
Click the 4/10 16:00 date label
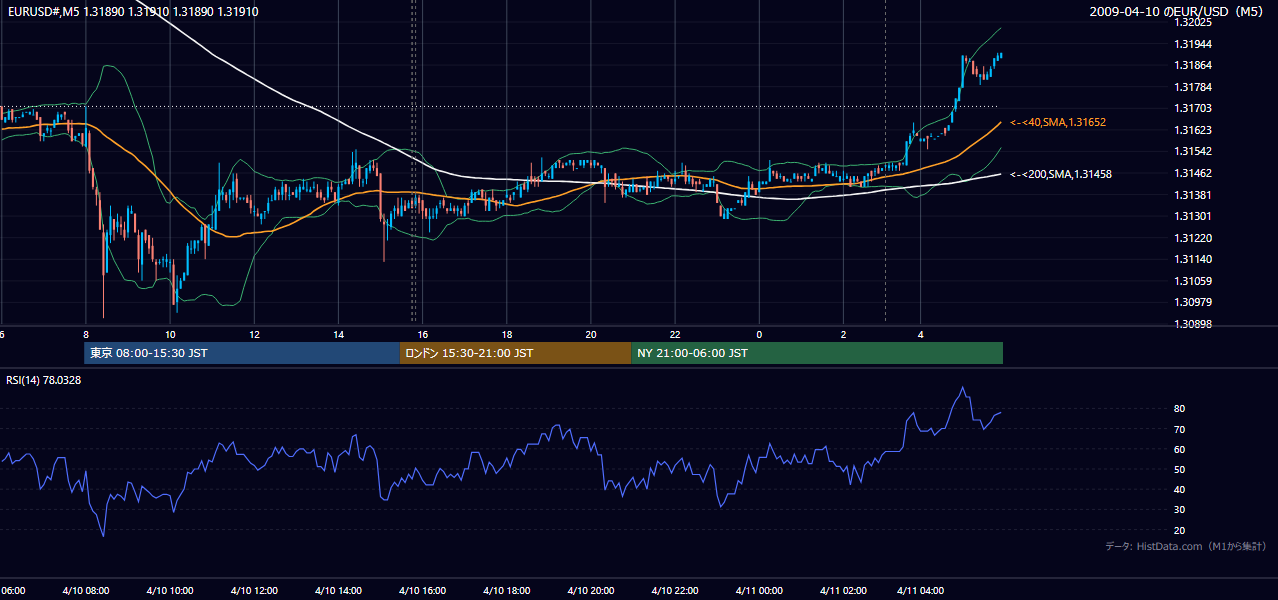point(423,591)
